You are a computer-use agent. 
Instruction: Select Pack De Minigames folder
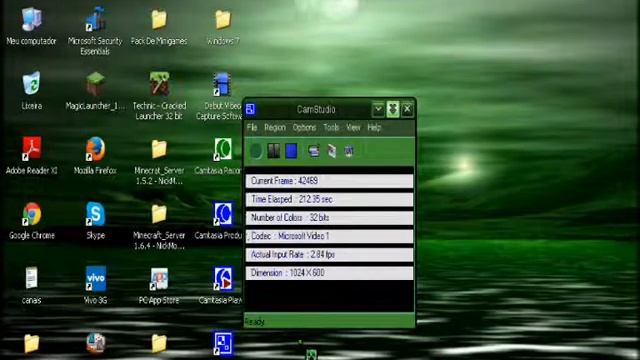pos(159,27)
